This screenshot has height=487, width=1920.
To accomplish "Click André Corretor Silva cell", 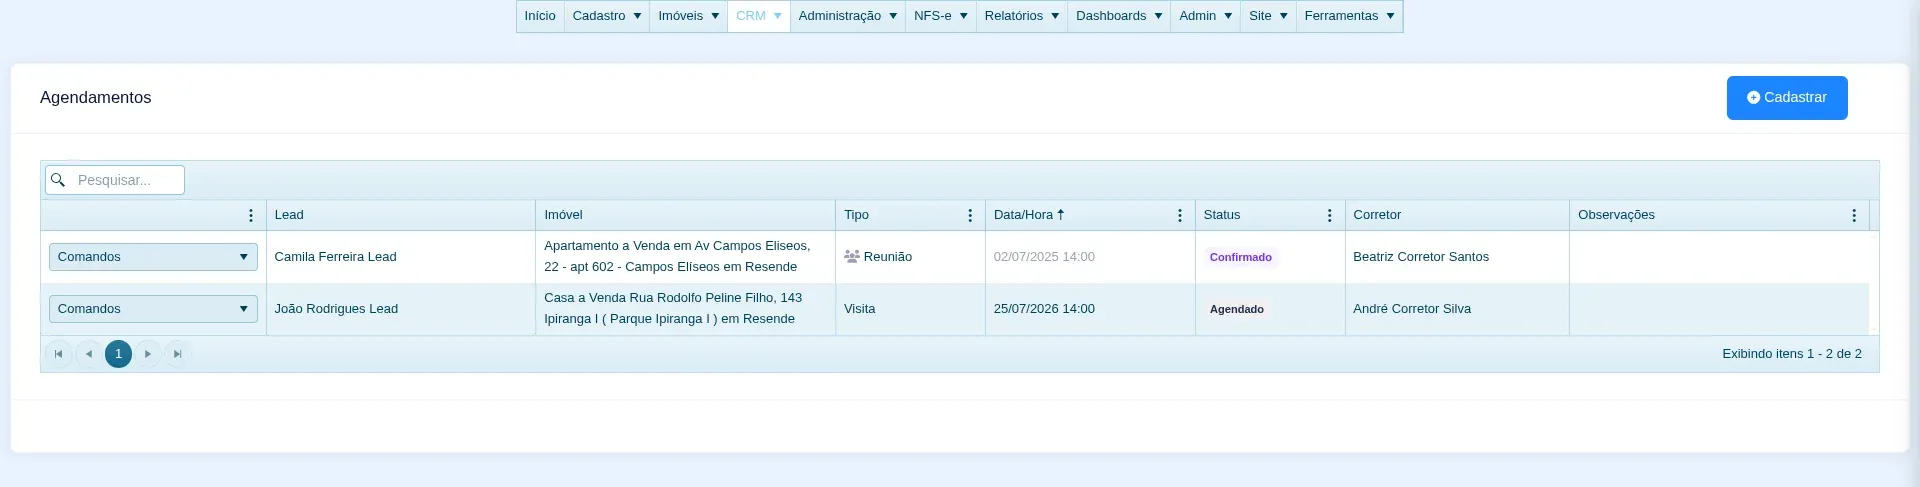I will pos(1457,309).
